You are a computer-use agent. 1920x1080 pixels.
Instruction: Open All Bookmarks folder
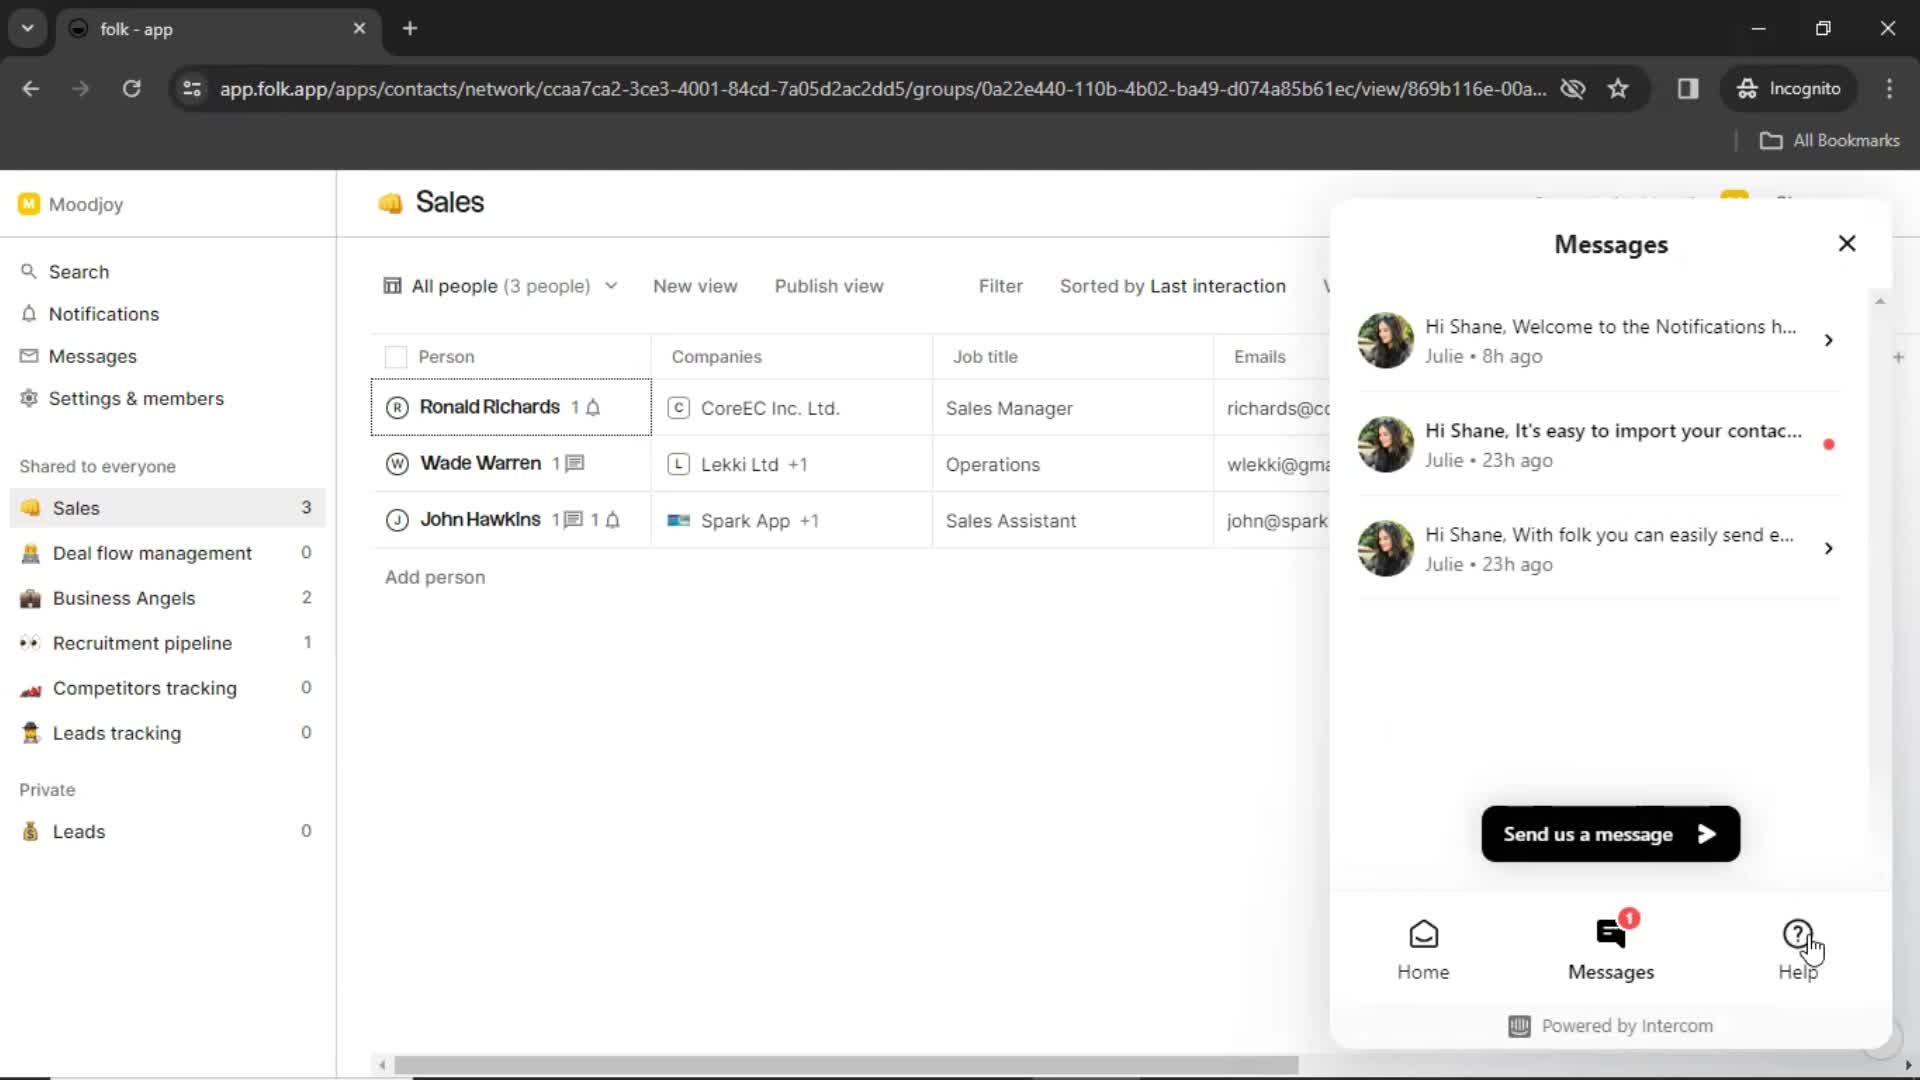pyautogui.click(x=1830, y=141)
